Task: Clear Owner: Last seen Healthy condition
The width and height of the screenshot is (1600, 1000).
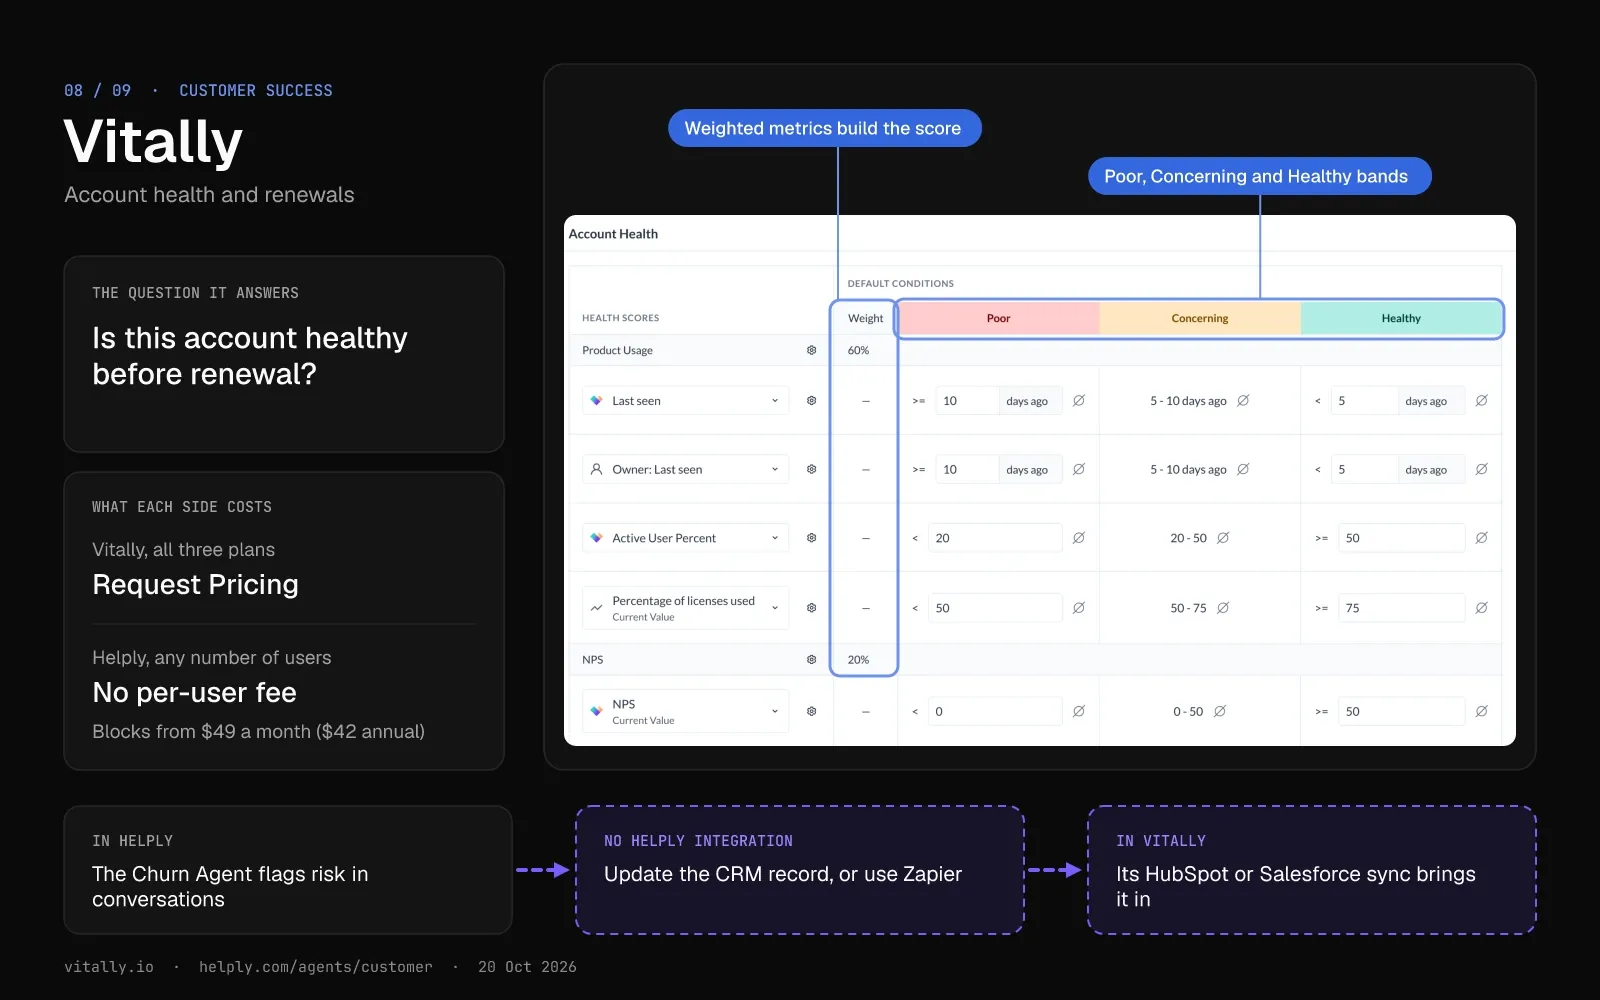Action: [1482, 469]
